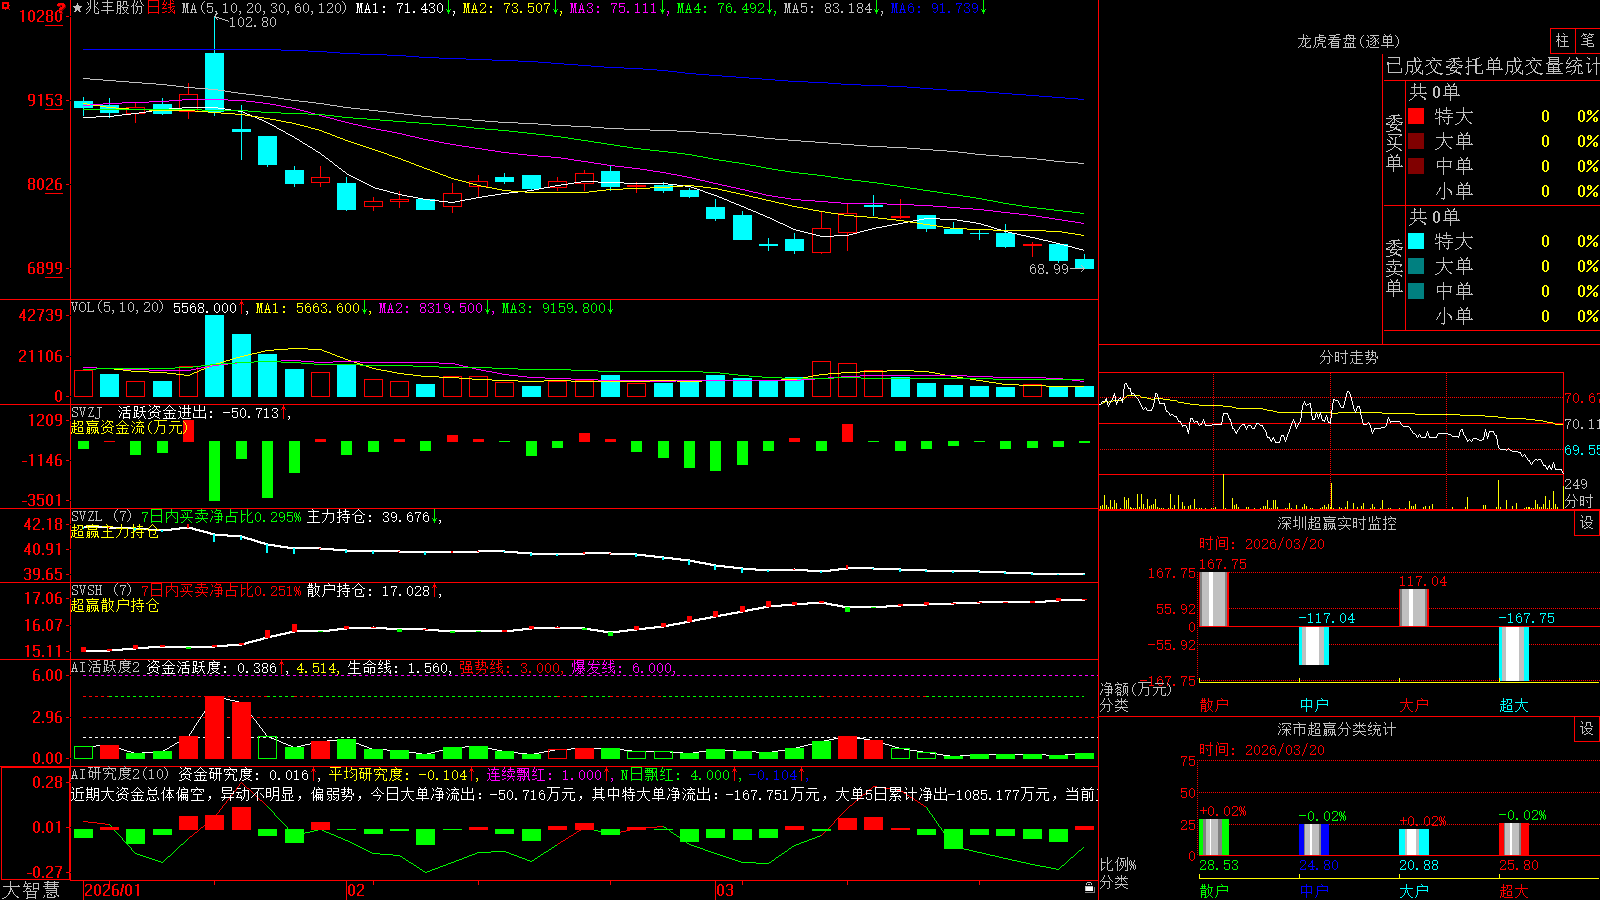Switch order view to 柱 mode
Screen dimensions: 1600x900
[x=1562, y=40]
